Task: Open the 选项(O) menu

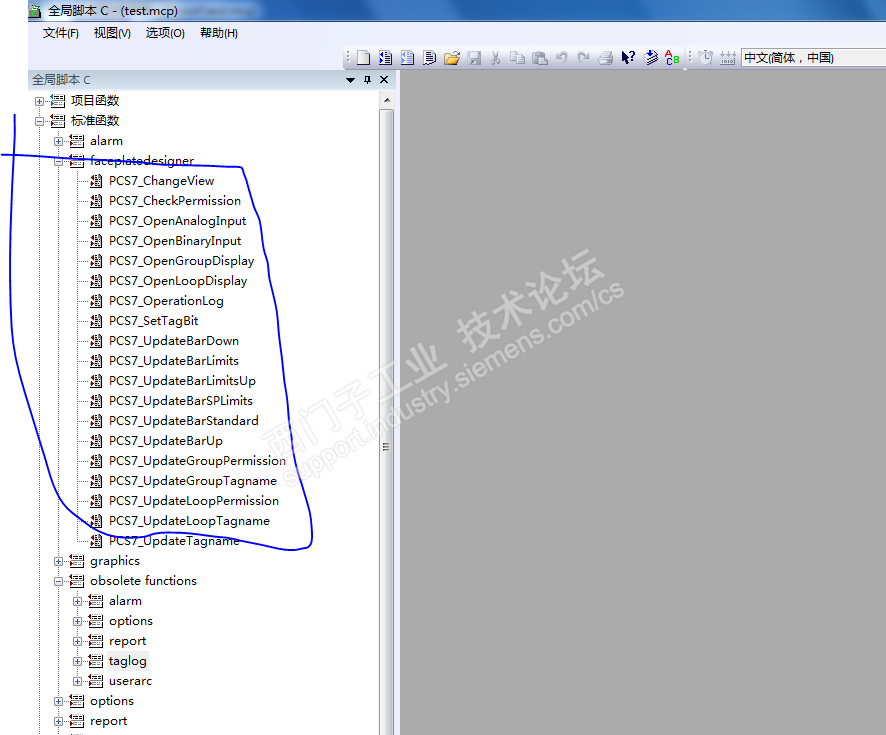Action: tap(165, 33)
